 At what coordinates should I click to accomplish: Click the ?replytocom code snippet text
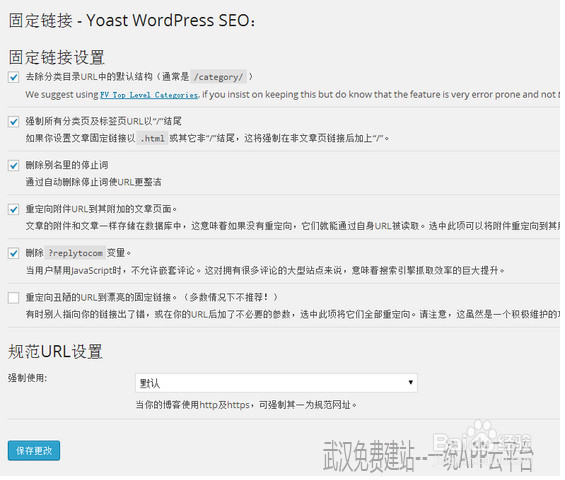[76, 253]
